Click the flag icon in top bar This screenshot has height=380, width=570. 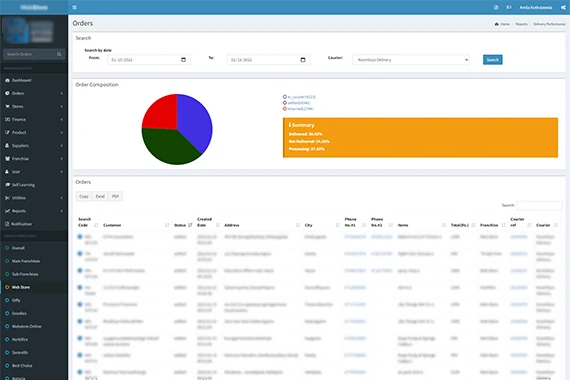[509, 7]
